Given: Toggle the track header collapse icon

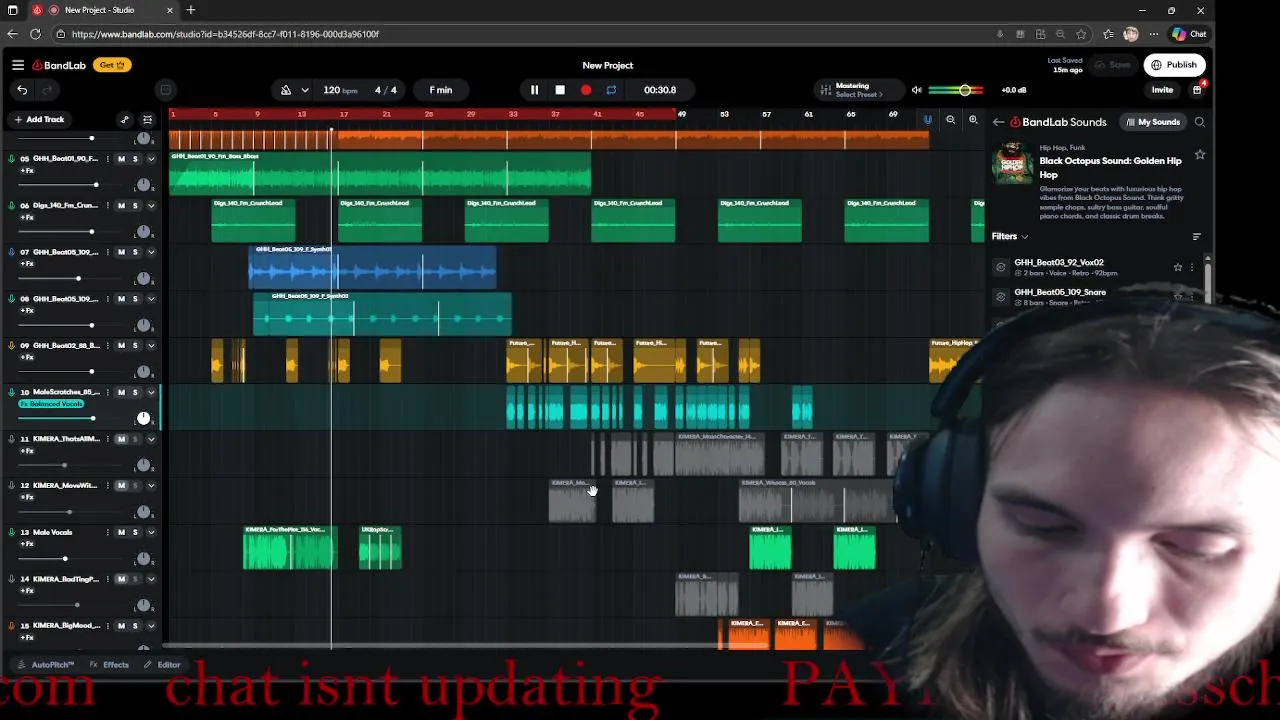Looking at the screenshot, I should (147, 119).
